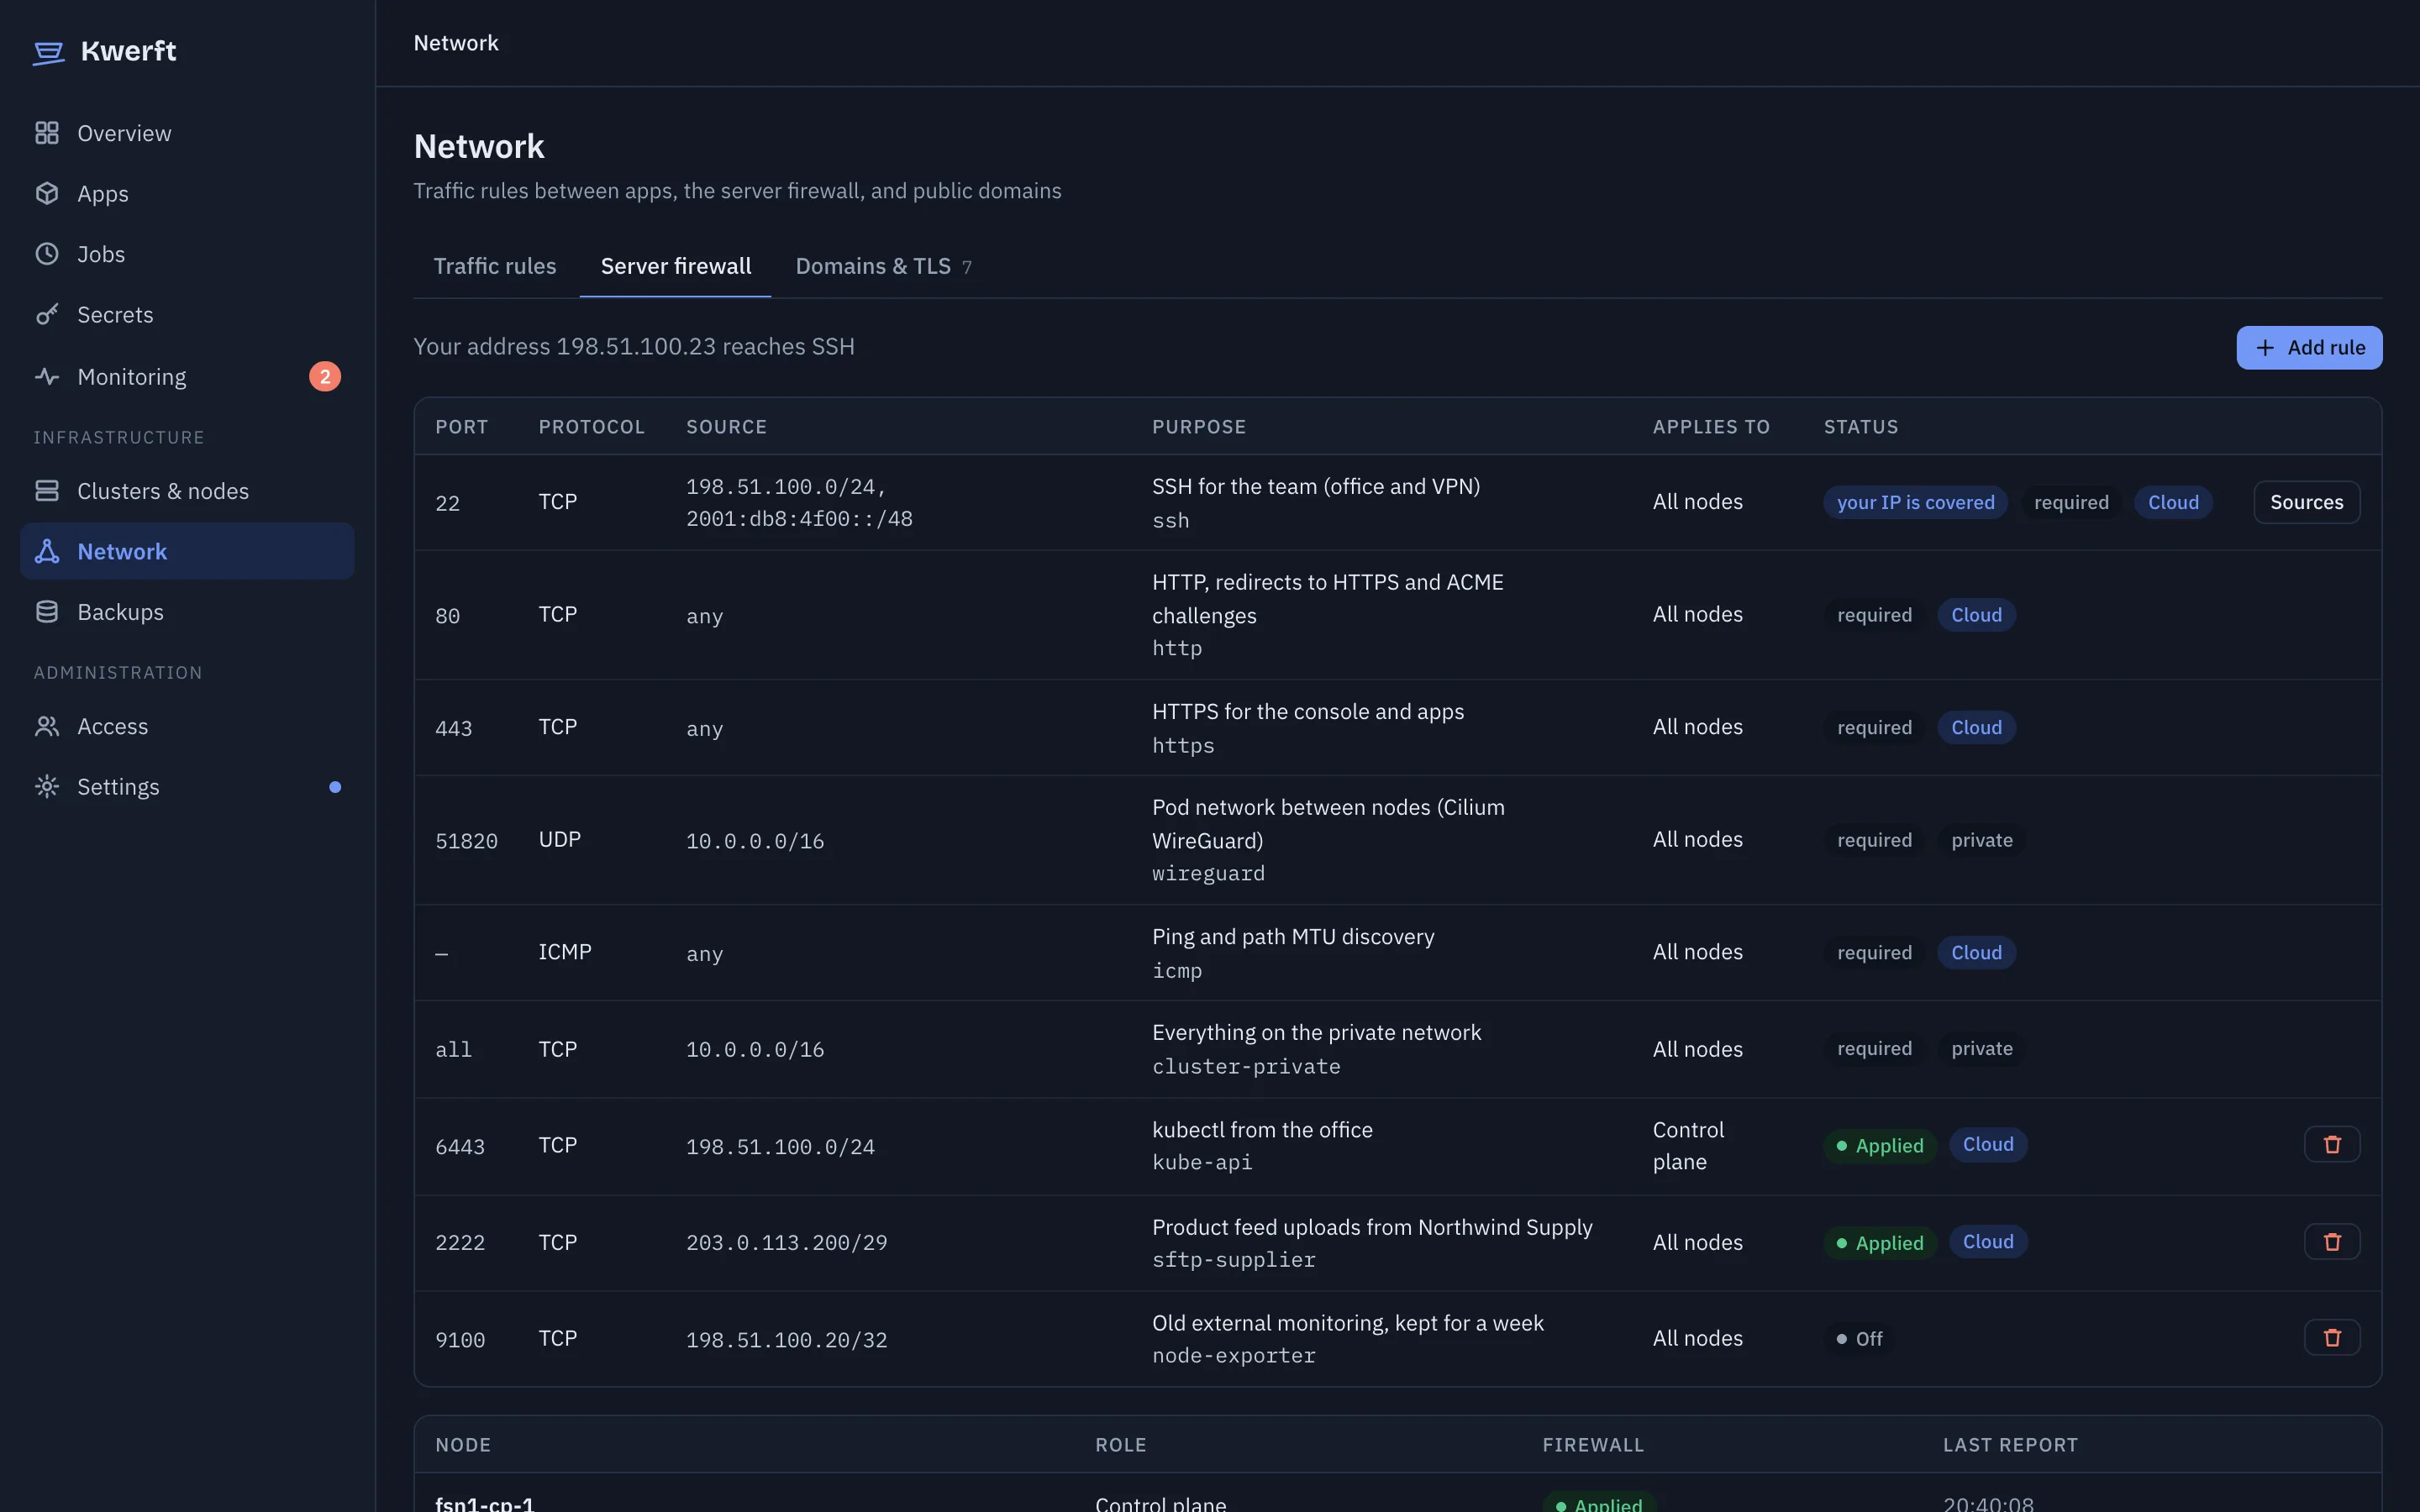
Task: Open the Backups database icon
Action: tap(47, 612)
